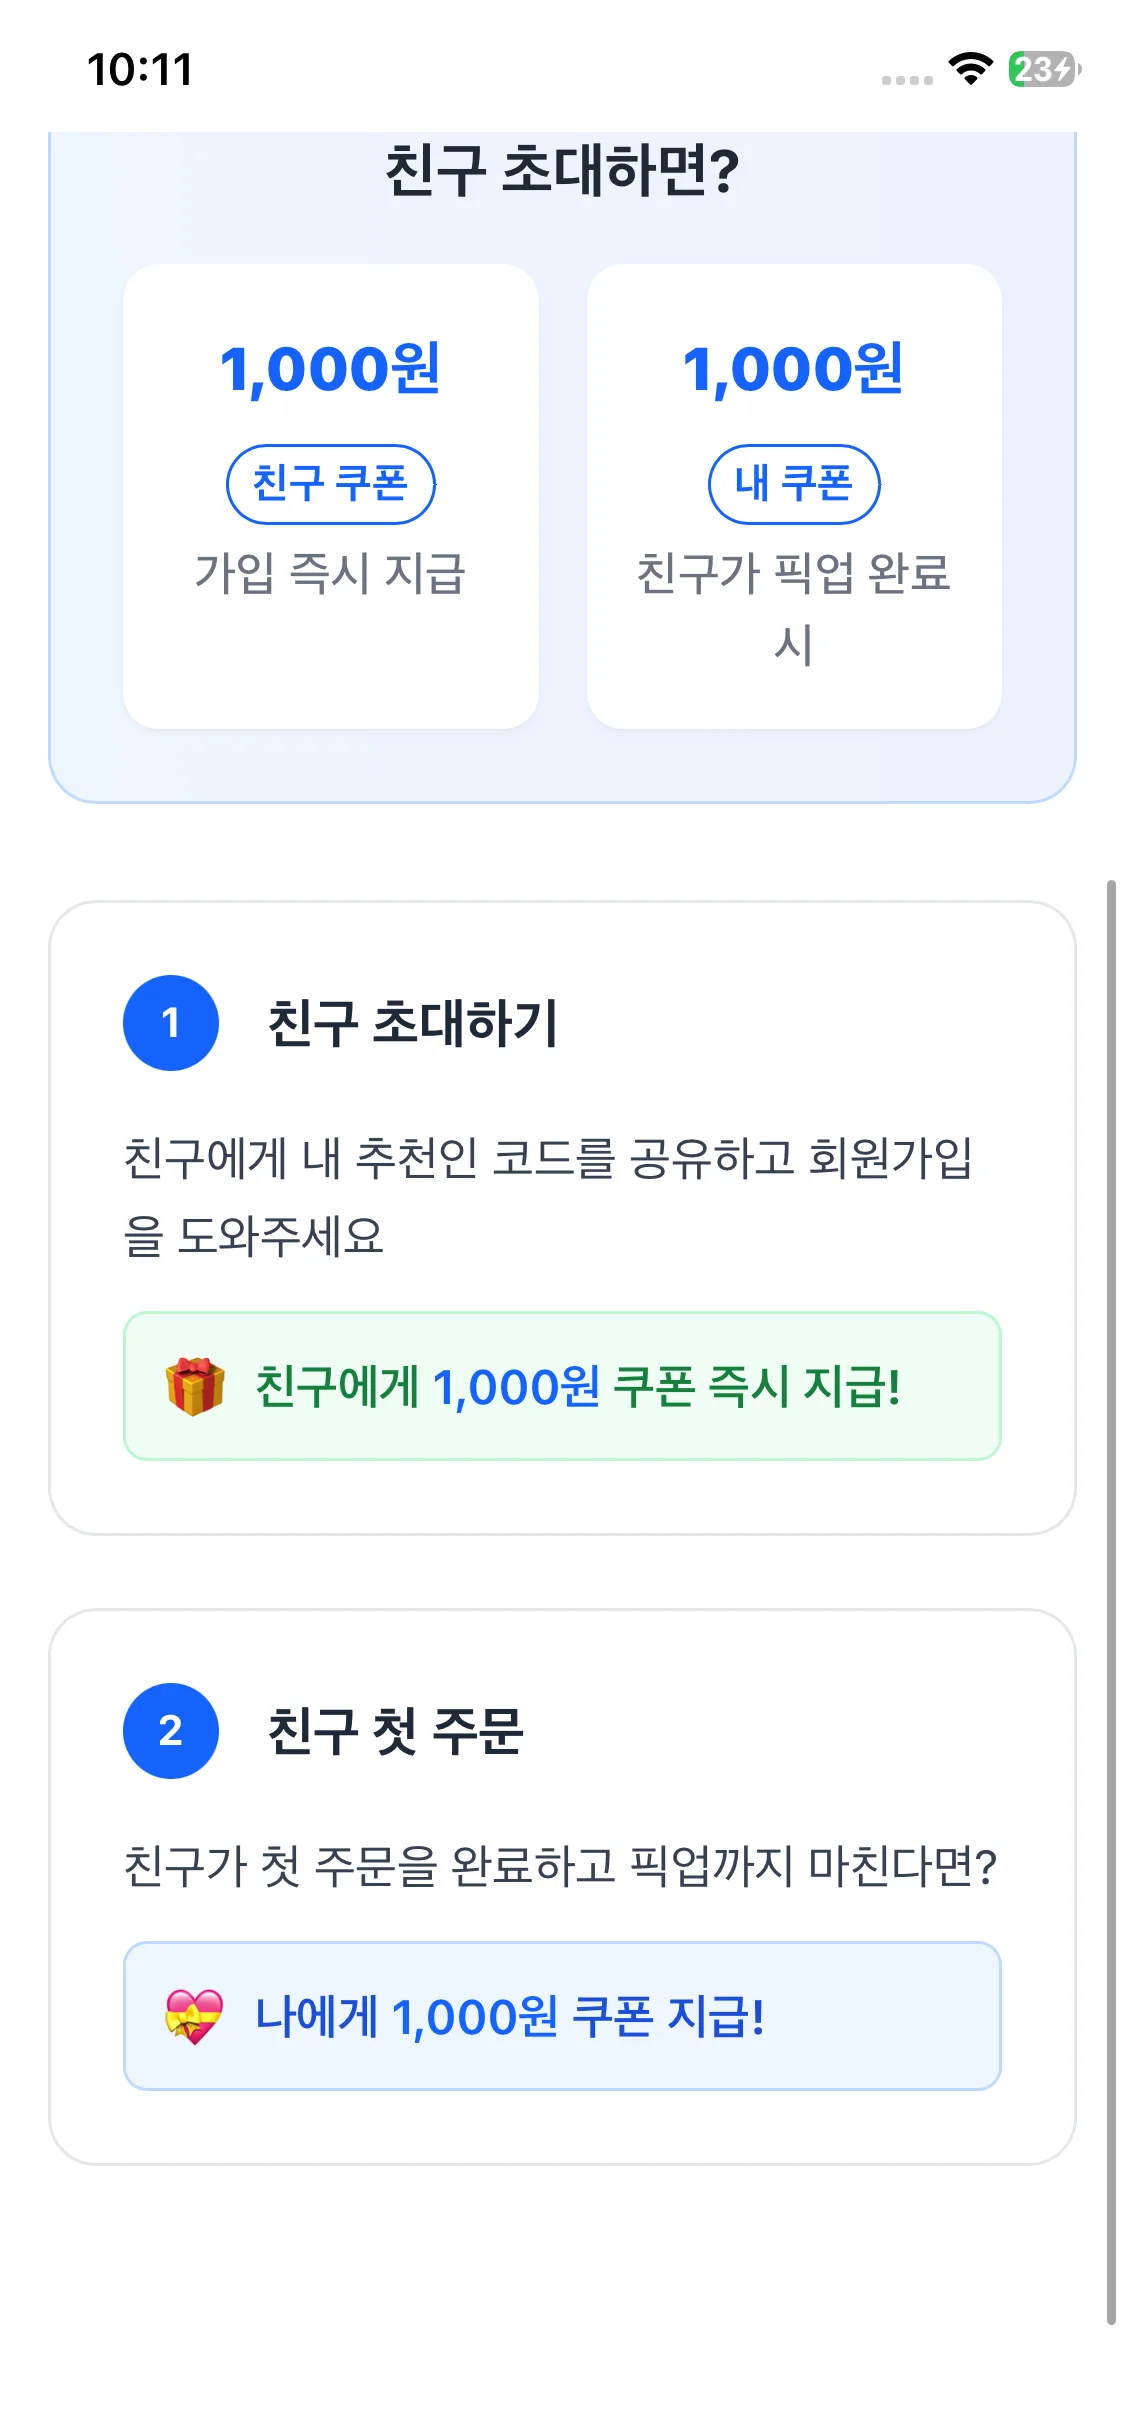The height and width of the screenshot is (2436, 1125).
Task: Select the 친구 첫 주문 step heading
Action: pos(396,1731)
